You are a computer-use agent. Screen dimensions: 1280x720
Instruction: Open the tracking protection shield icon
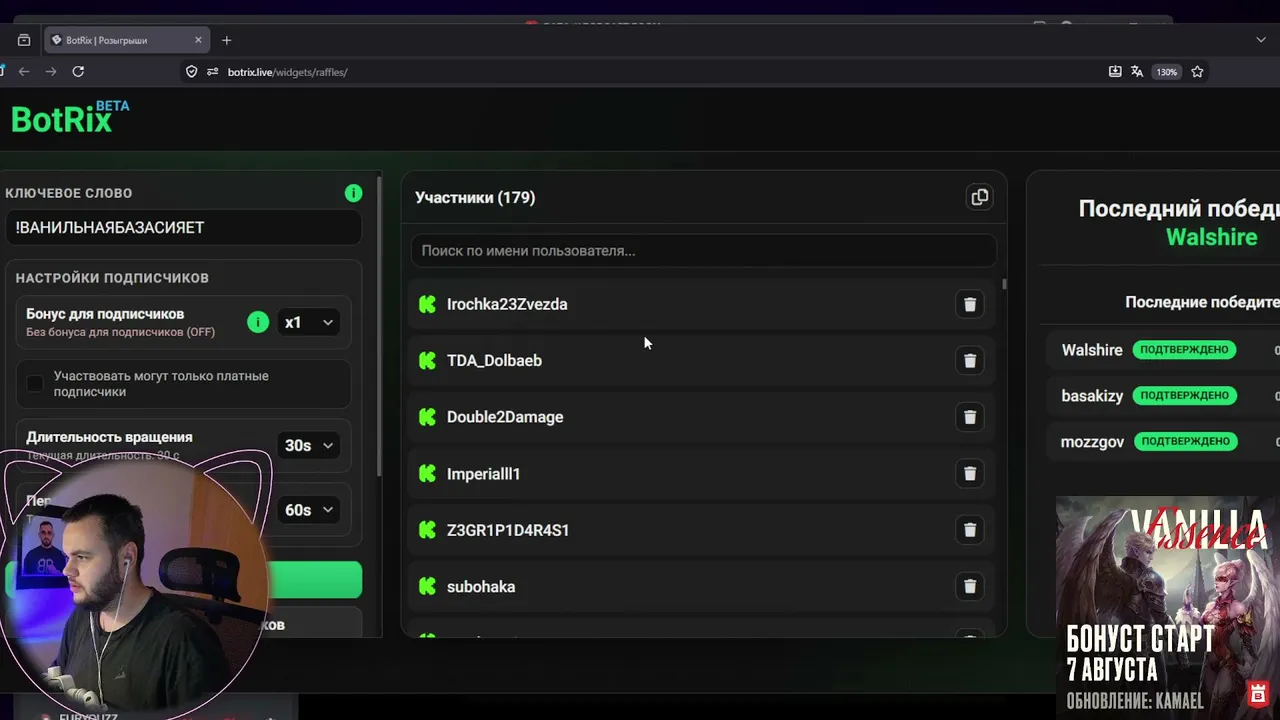pos(192,71)
